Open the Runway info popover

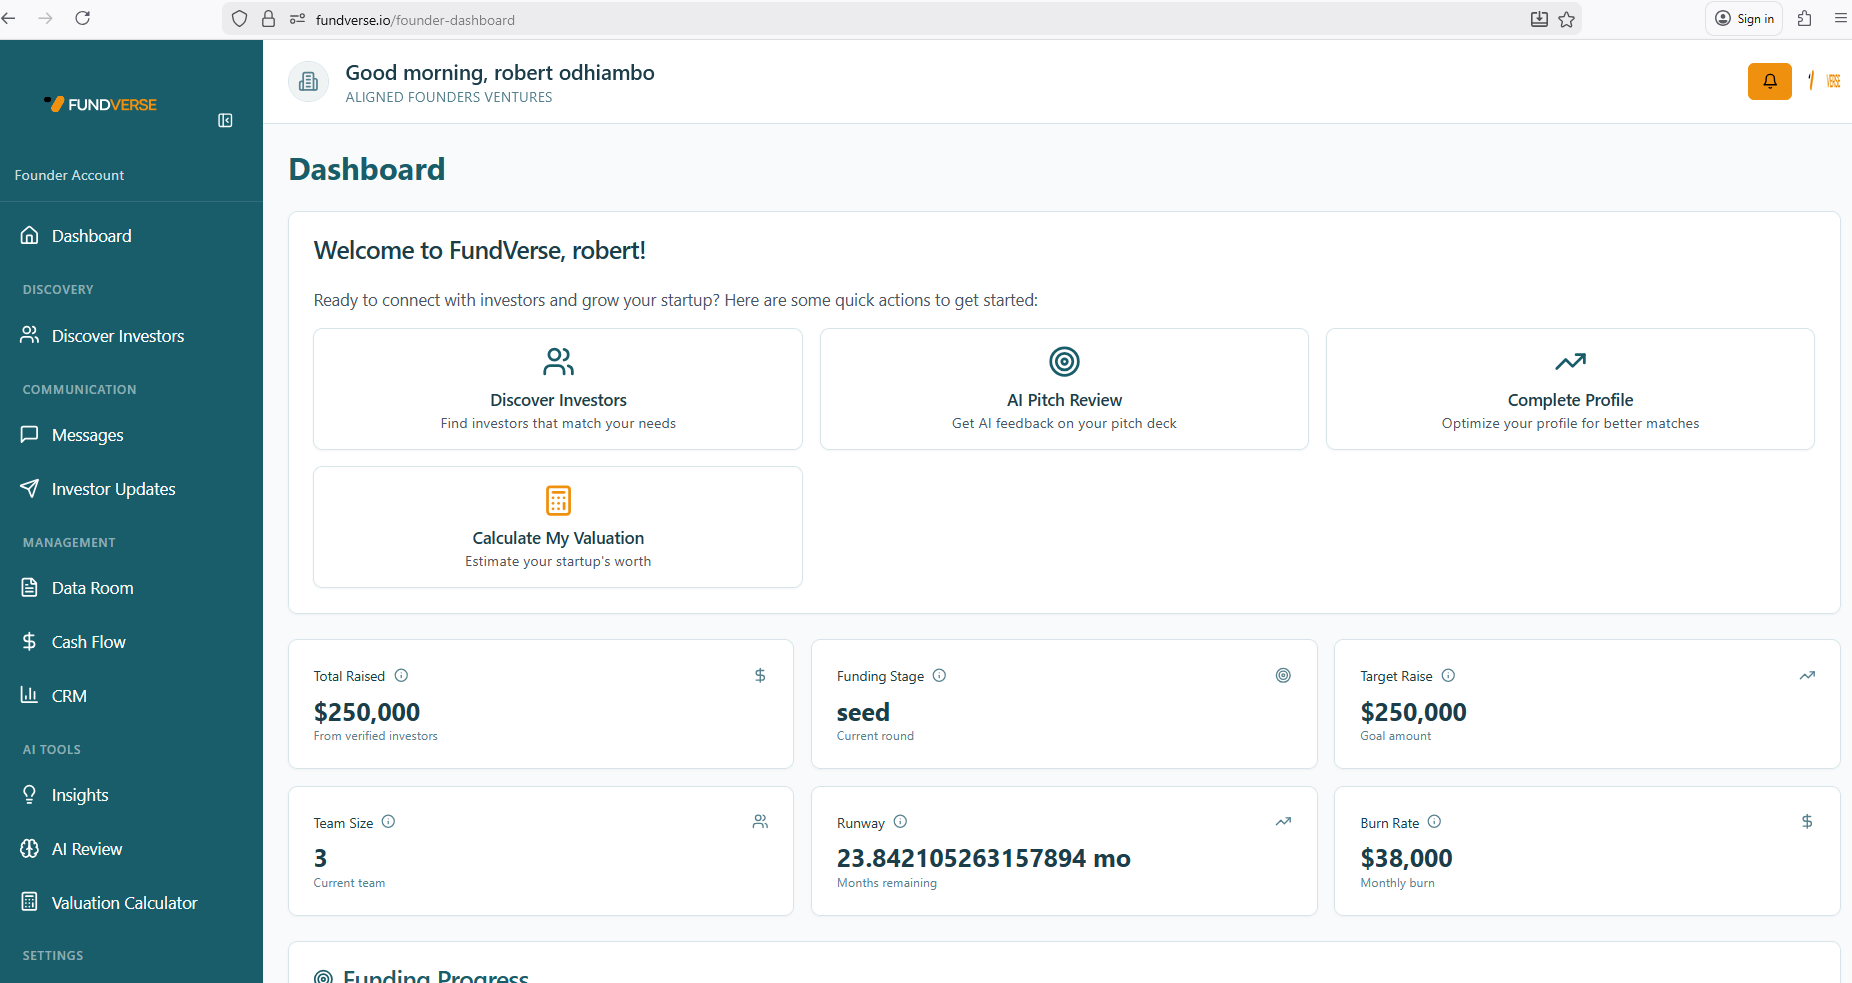point(899,822)
